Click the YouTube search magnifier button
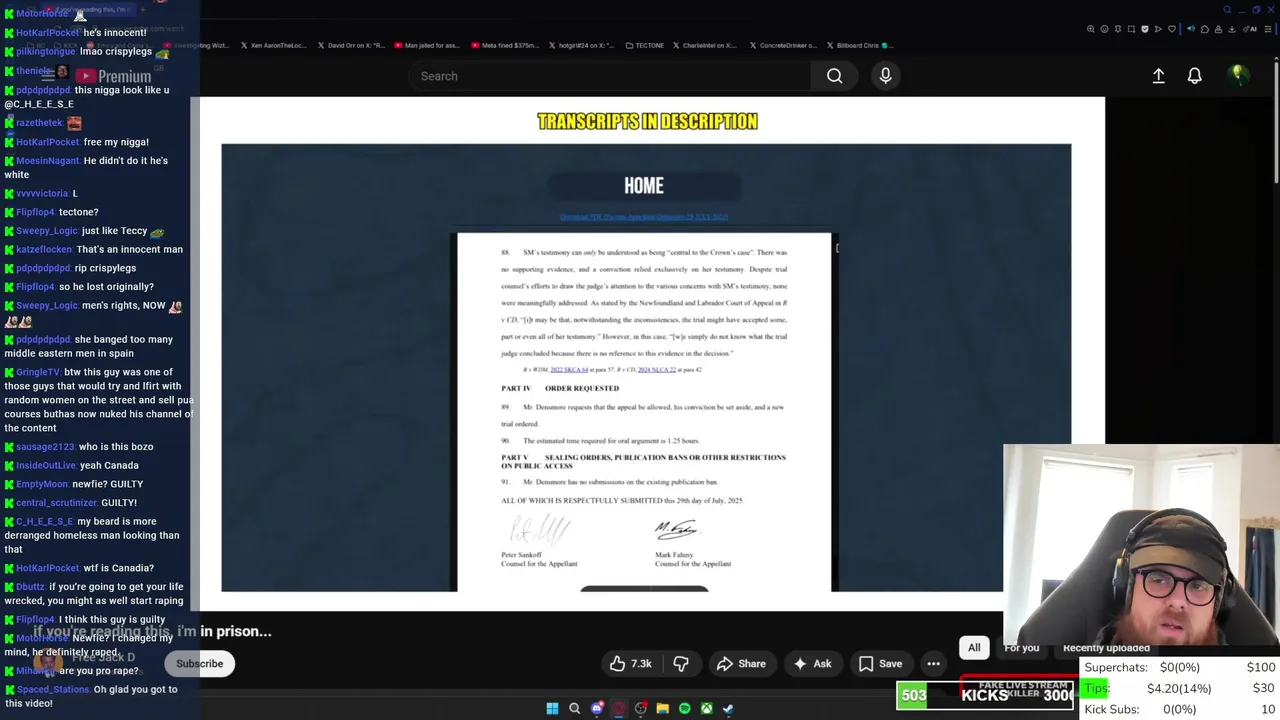The image size is (1280, 720). (834, 76)
